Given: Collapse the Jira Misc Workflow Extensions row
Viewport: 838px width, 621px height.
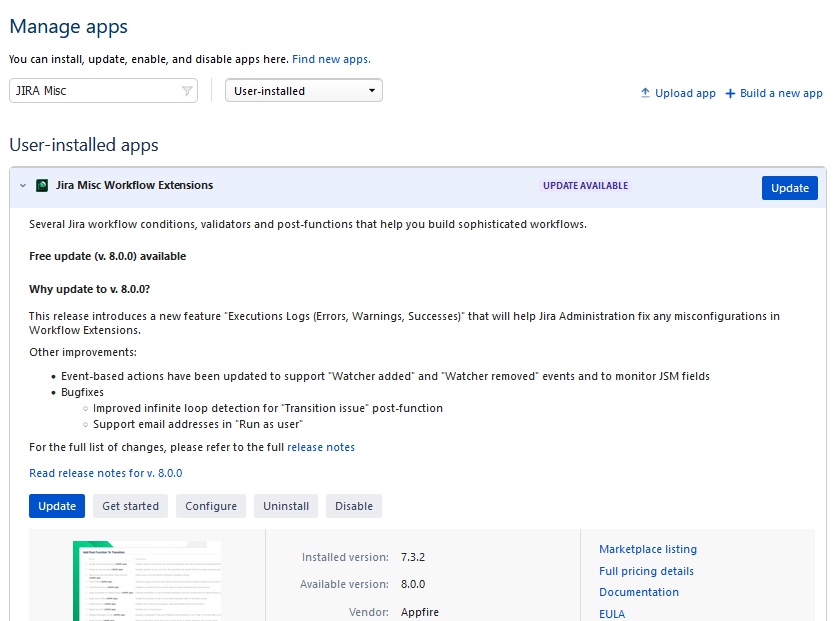Looking at the screenshot, I should (x=22, y=185).
